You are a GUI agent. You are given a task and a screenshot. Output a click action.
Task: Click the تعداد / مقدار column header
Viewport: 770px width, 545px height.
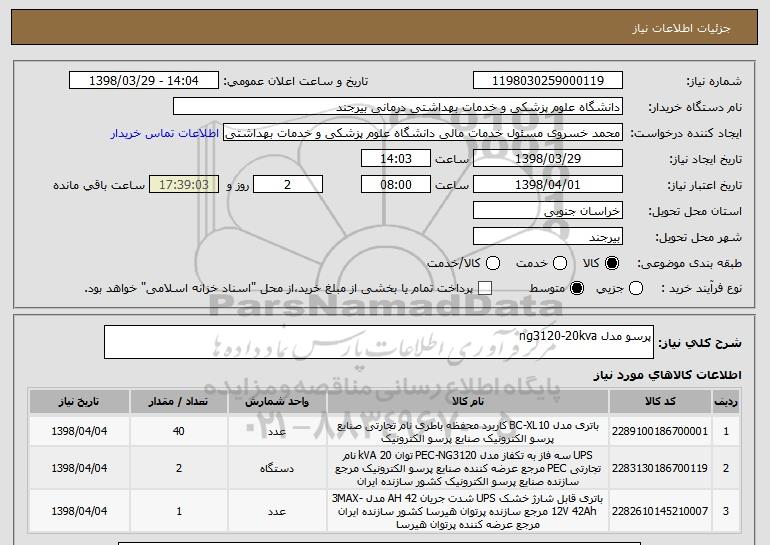pos(178,402)
